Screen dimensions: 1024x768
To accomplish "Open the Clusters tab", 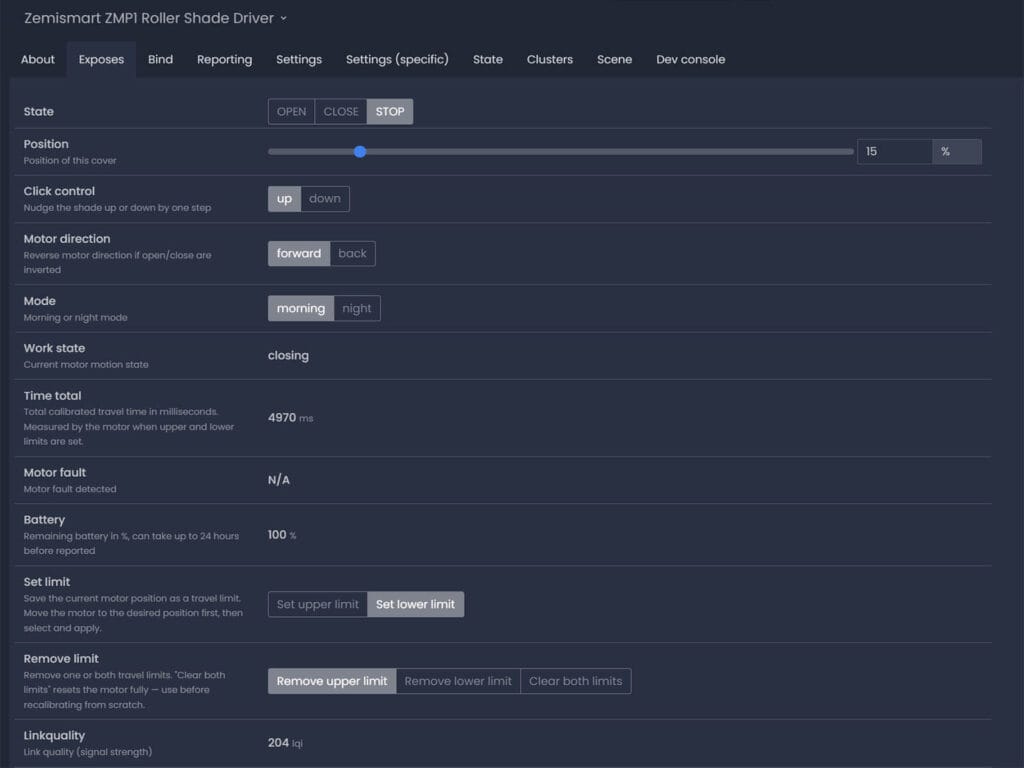I will pos(549,59).
